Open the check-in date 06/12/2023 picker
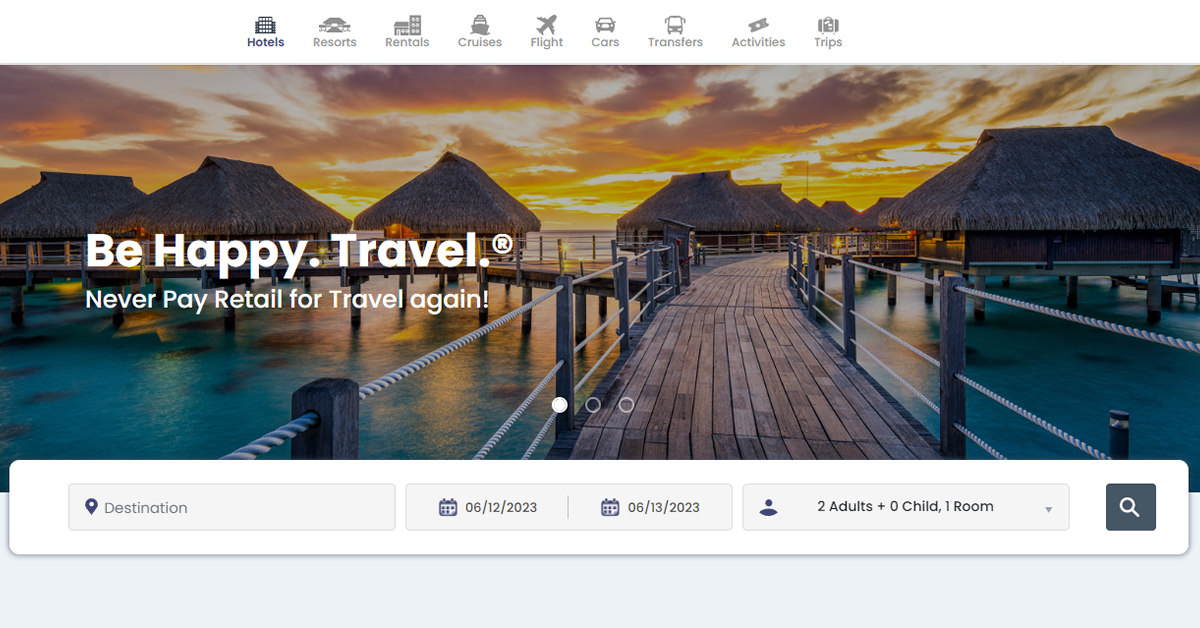 pyautogui.click(x=501, y=507)
